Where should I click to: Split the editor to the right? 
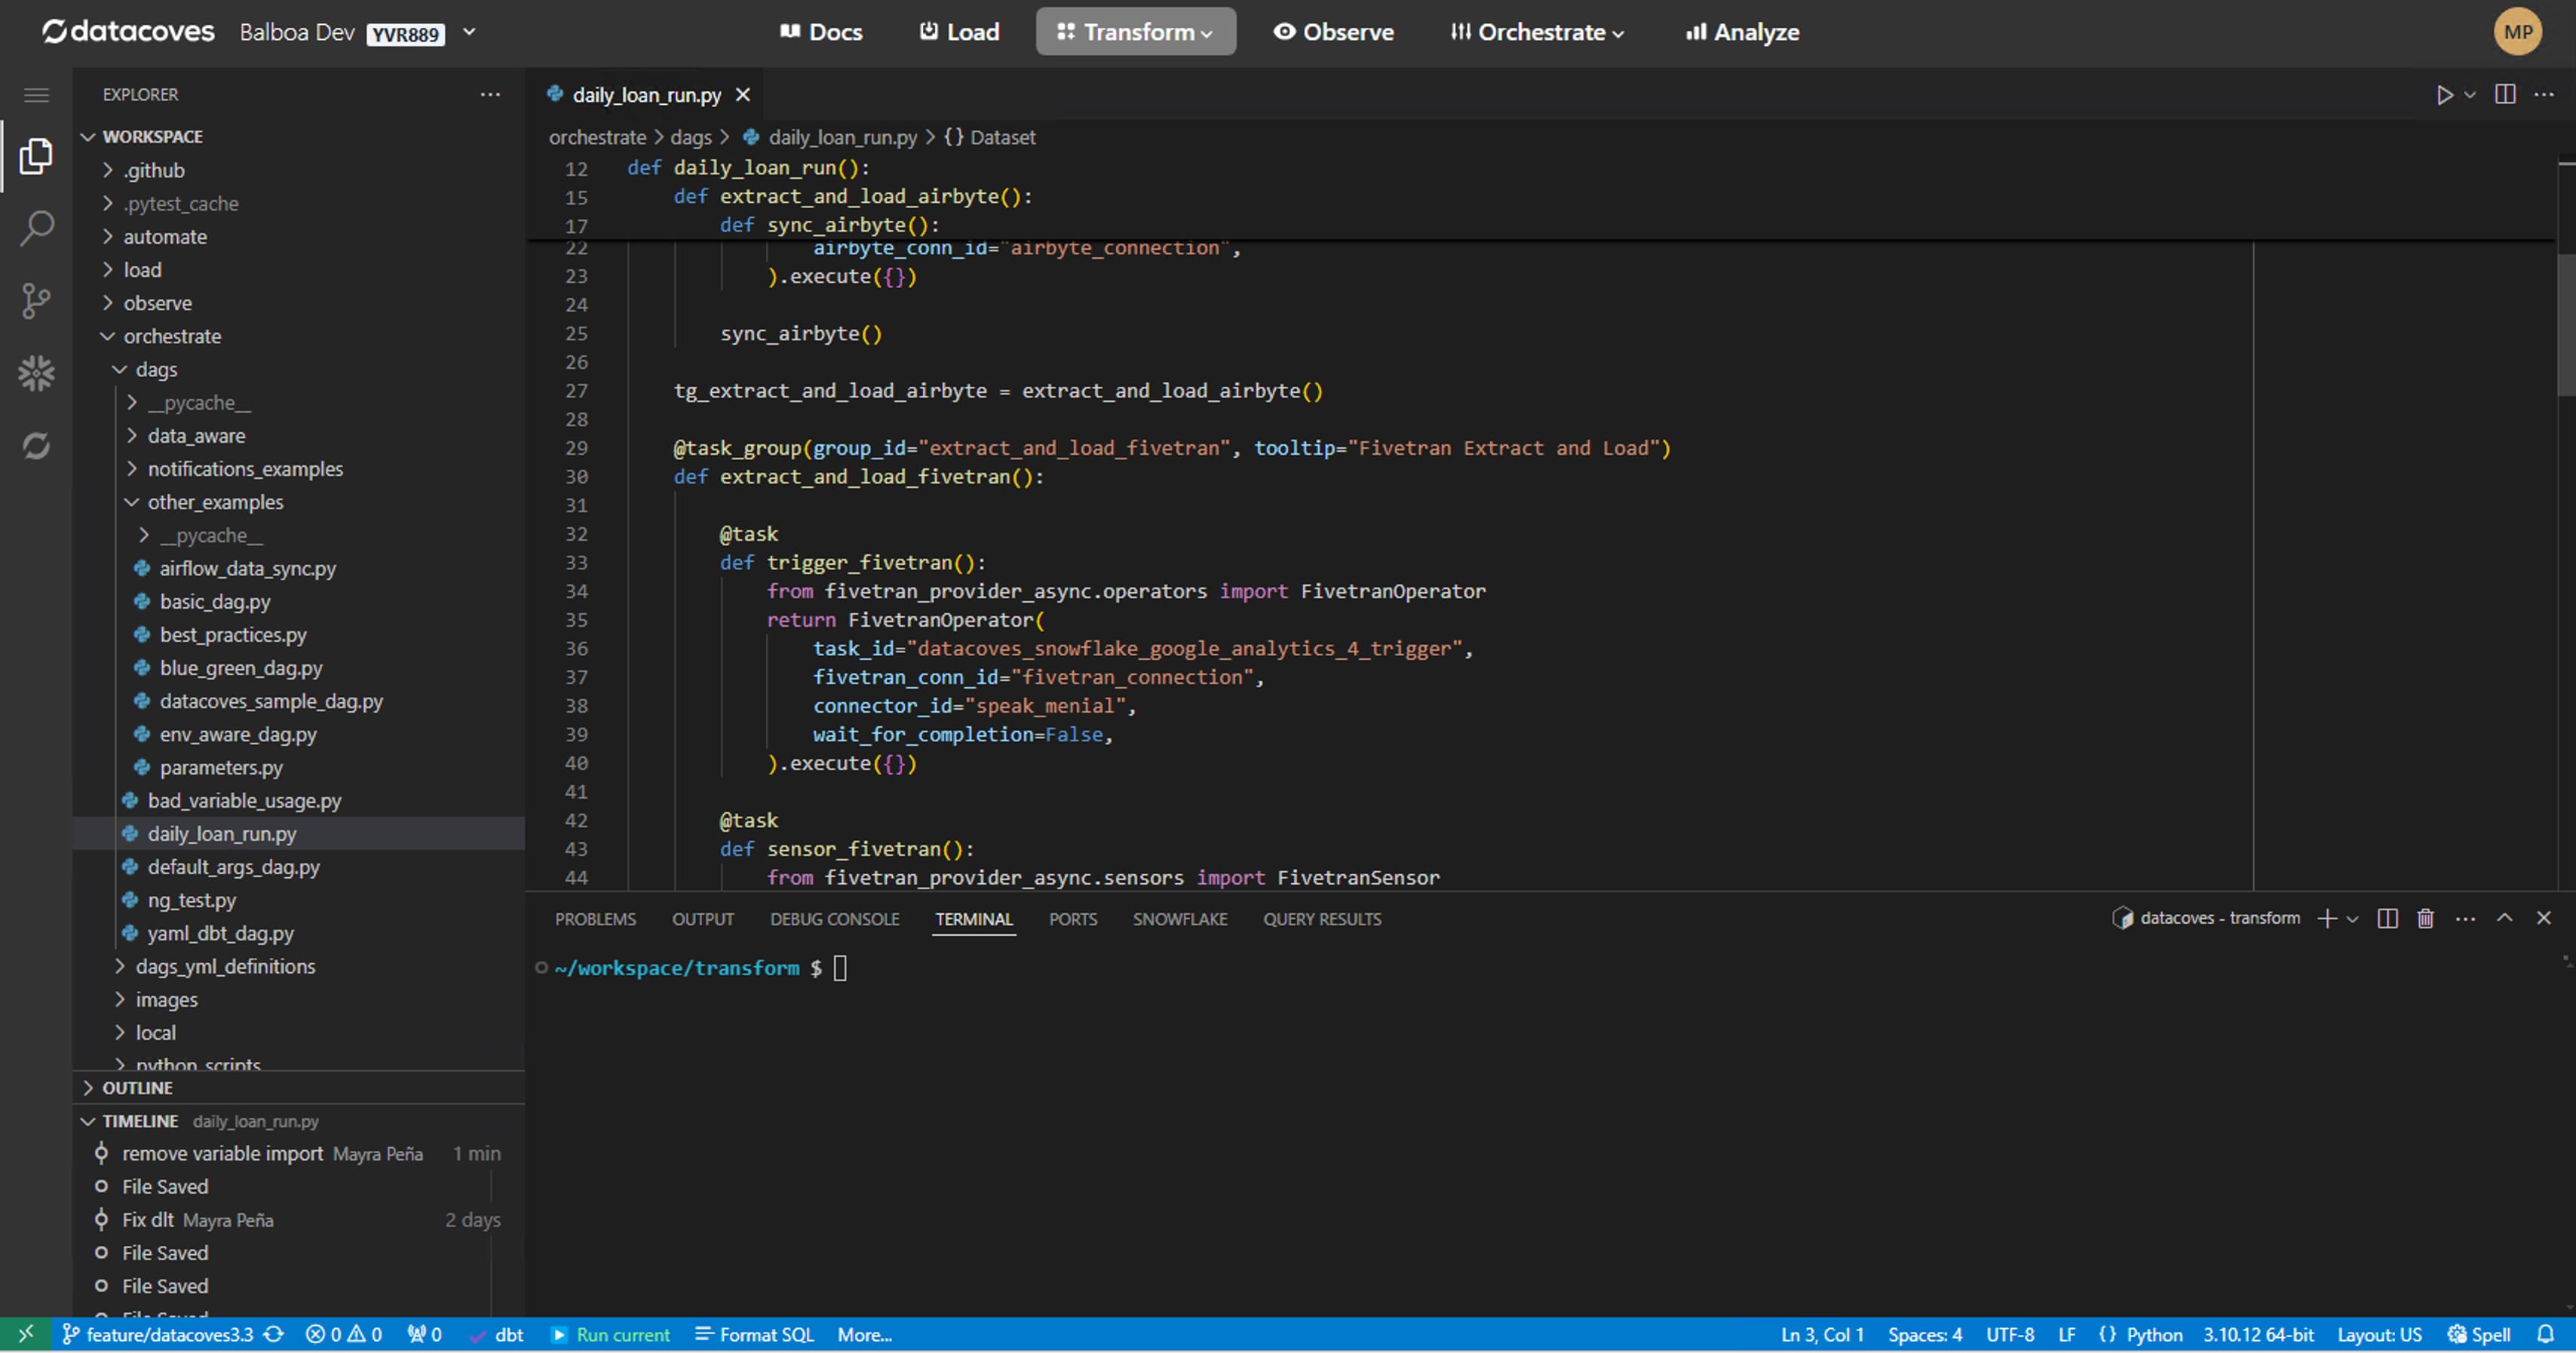(2505, 94)
